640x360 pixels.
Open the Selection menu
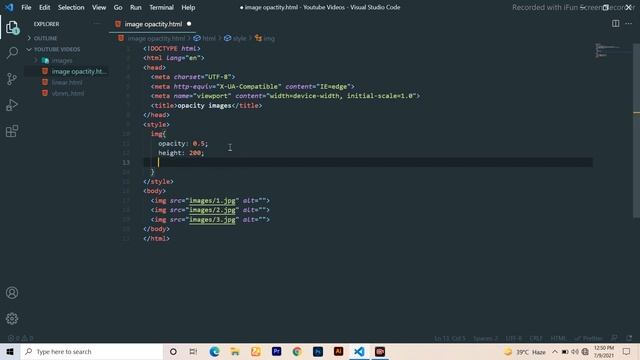click(x=71, y=7)
